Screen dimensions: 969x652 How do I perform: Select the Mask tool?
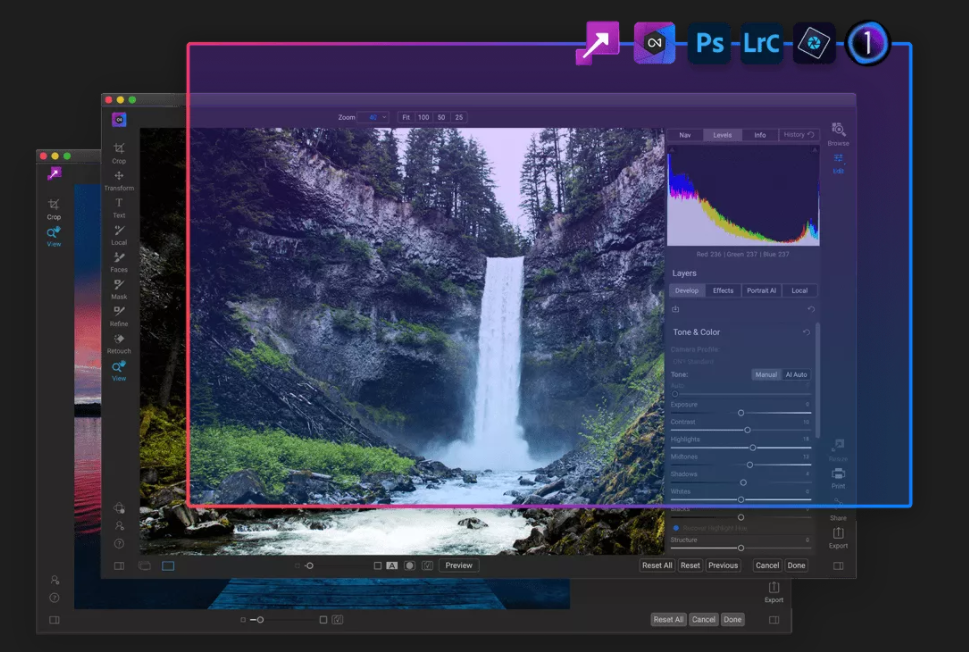119,289
